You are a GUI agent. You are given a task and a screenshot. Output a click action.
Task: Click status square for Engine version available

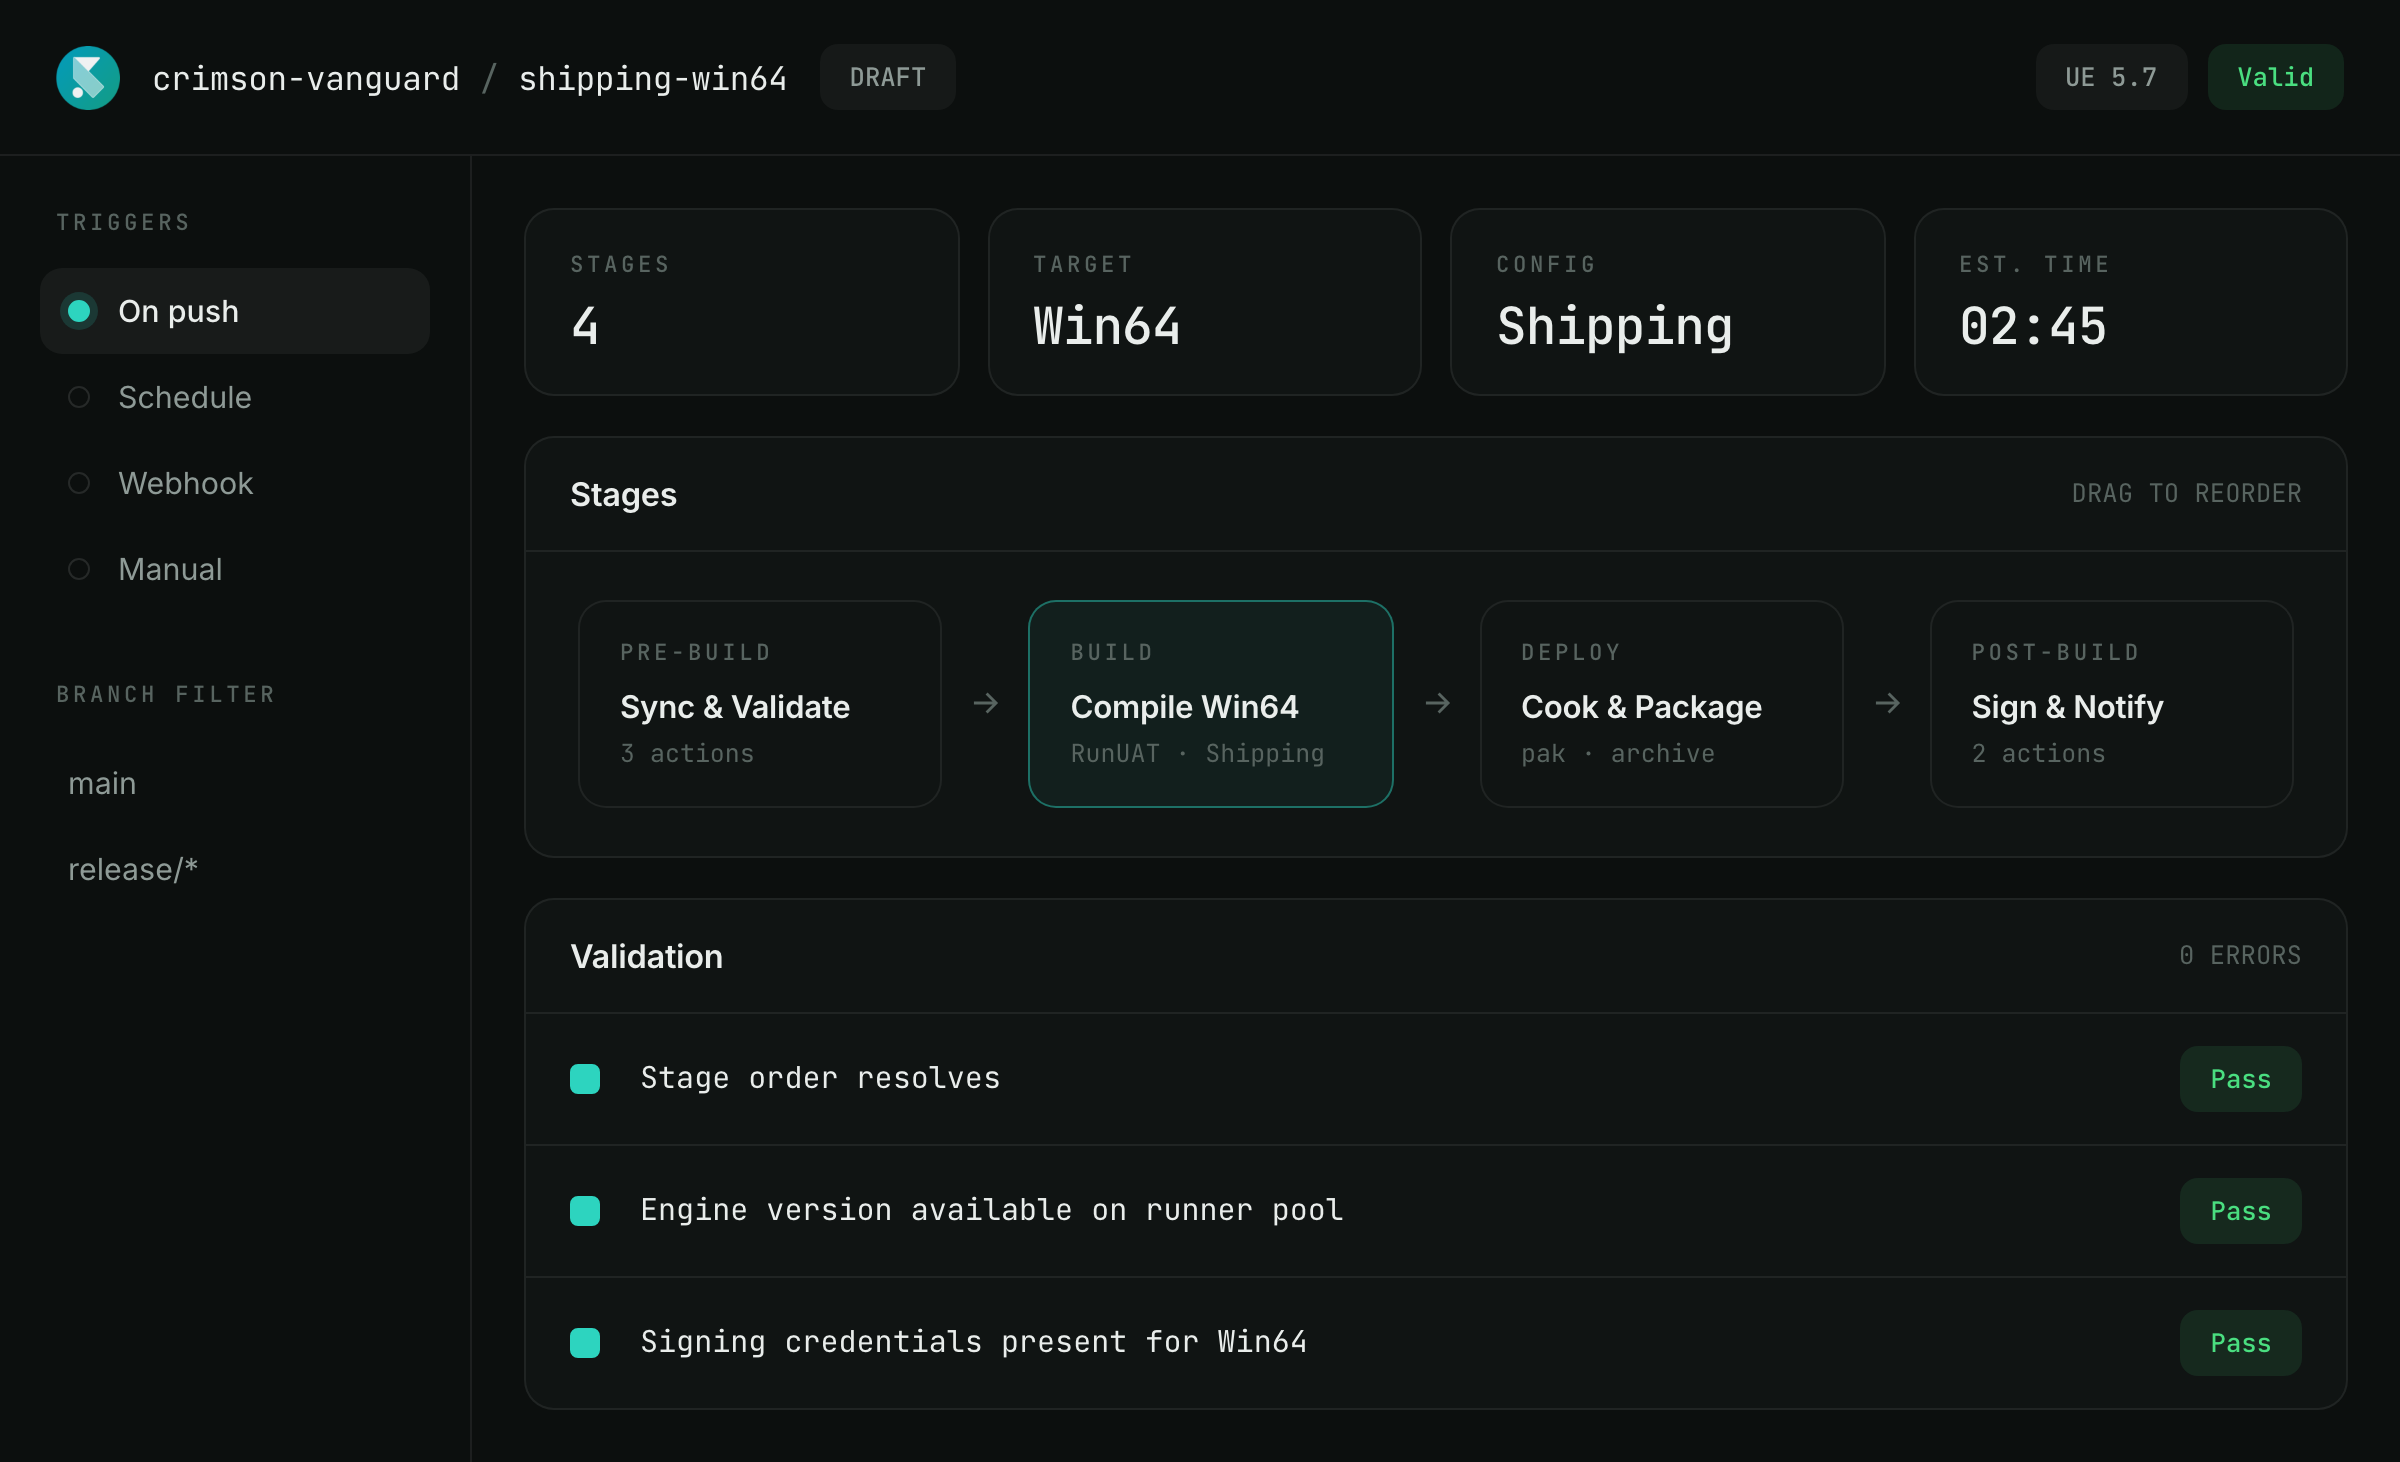pos(585,1211)
